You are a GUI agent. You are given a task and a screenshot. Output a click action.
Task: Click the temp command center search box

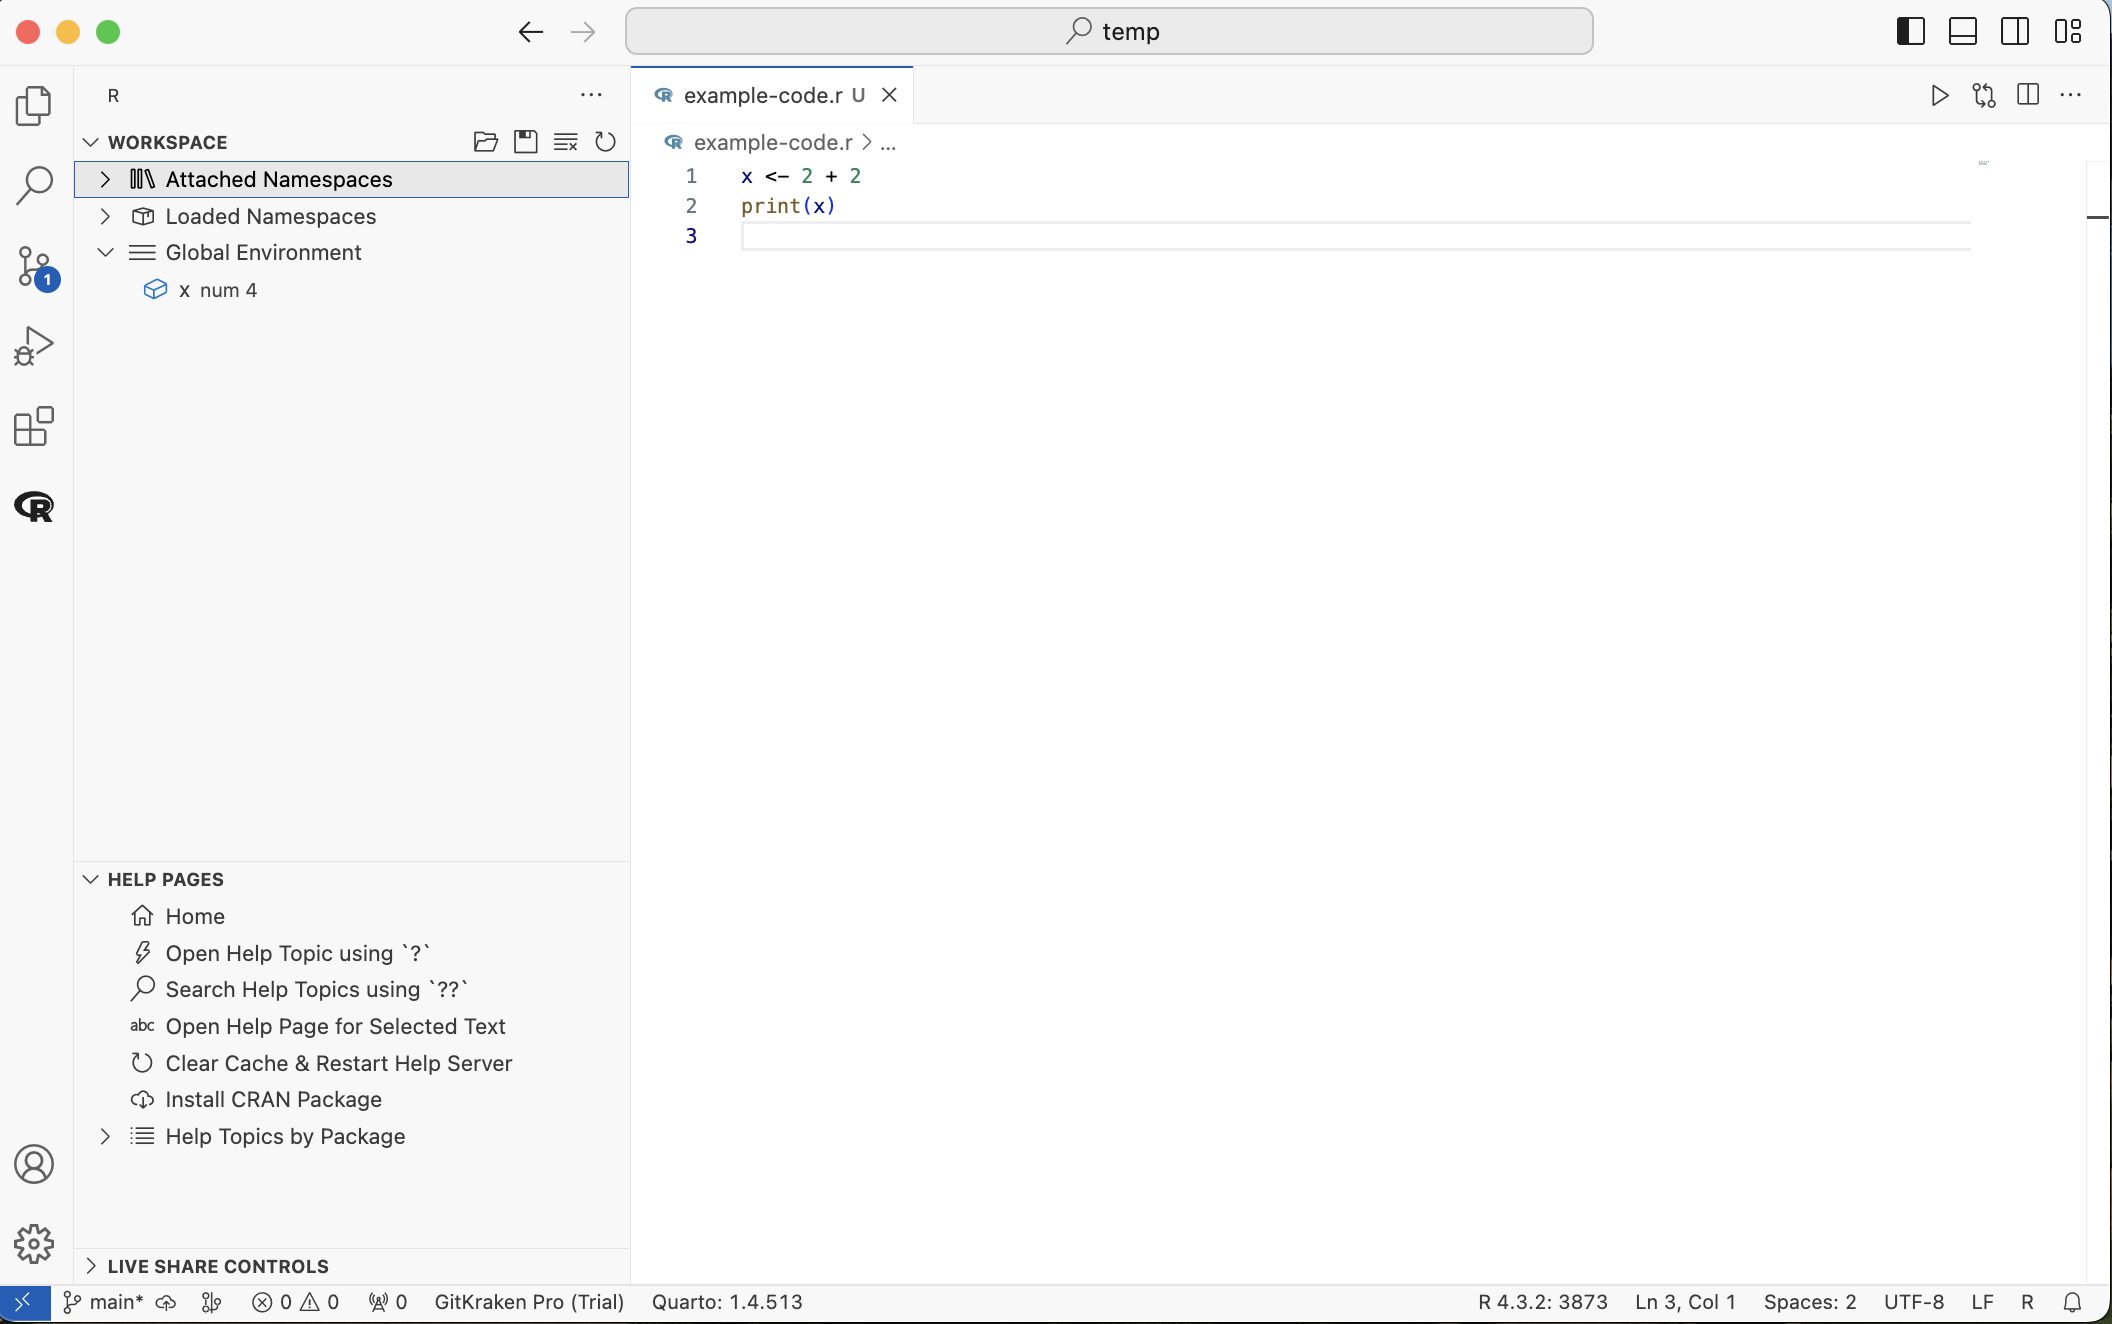pyautogui.click(x=1109, y=32)
